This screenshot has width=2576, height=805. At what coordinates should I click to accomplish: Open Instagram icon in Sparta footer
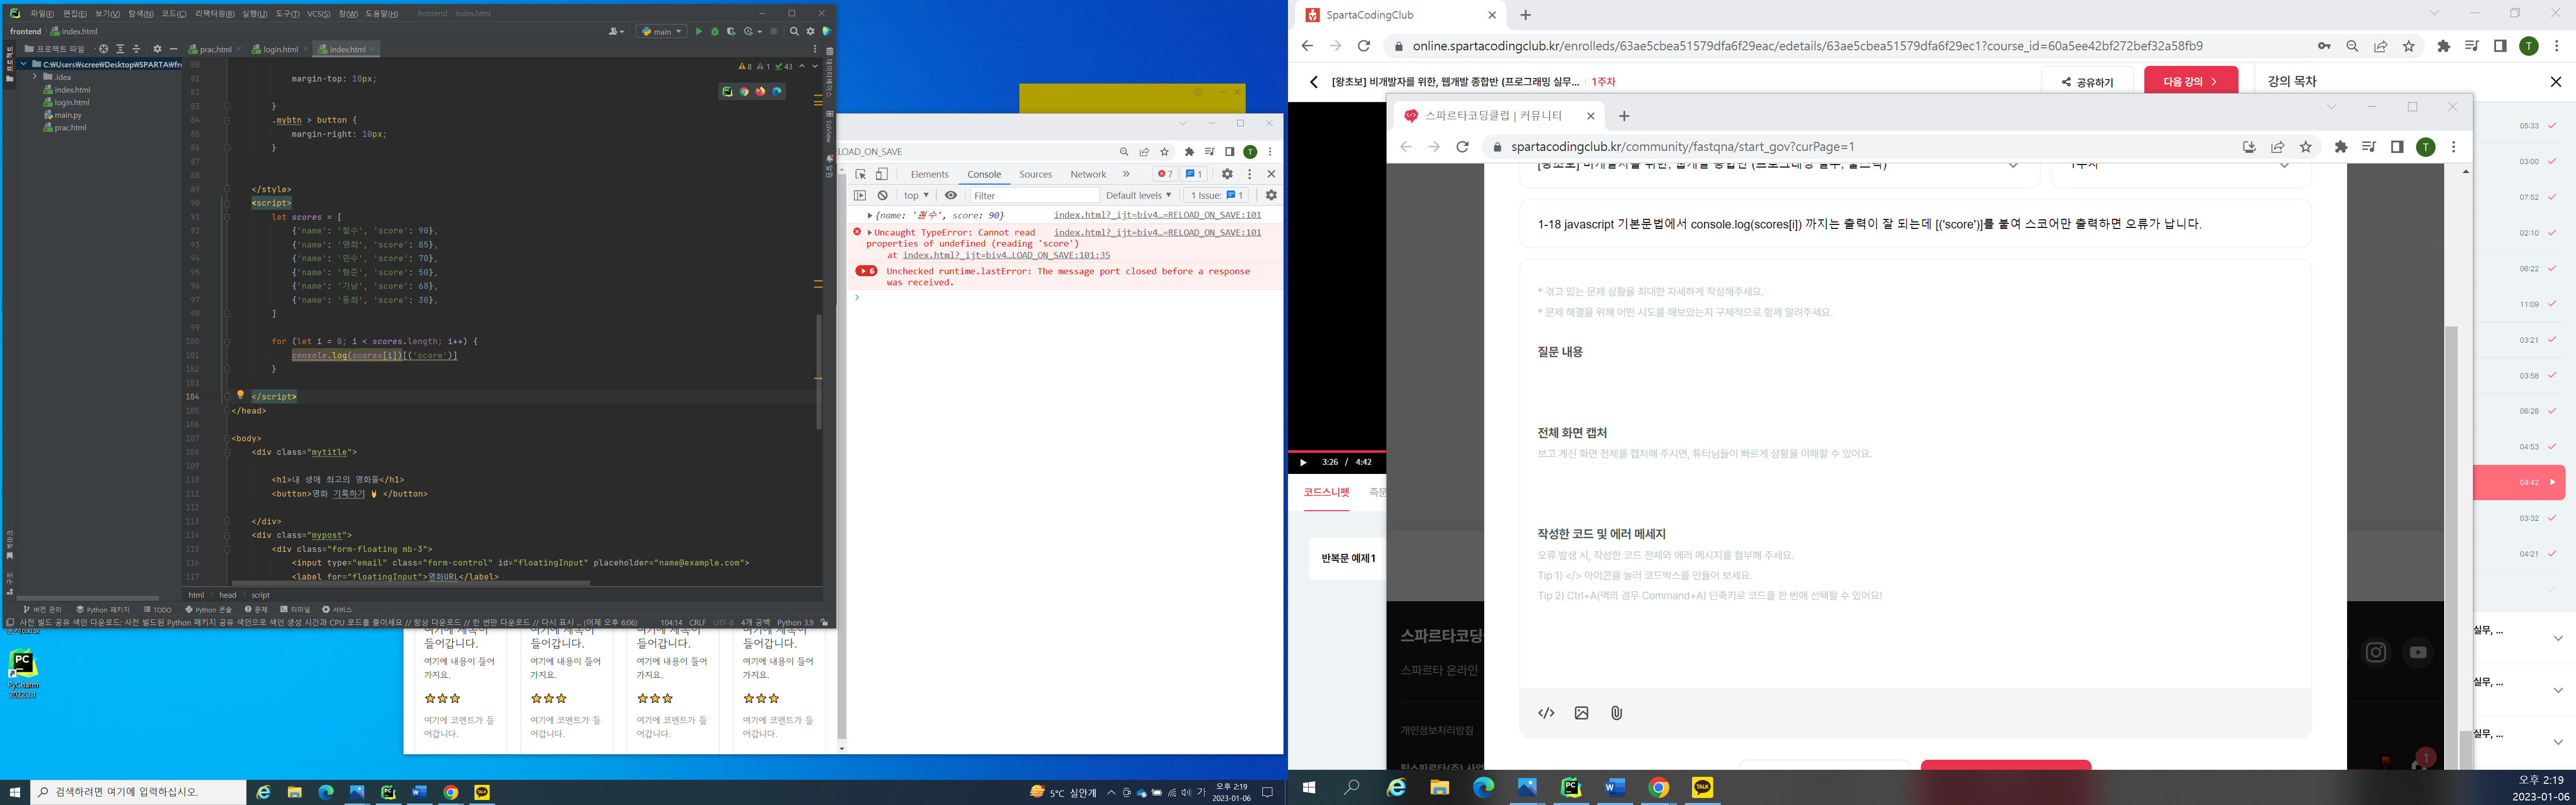[2375, 652]
